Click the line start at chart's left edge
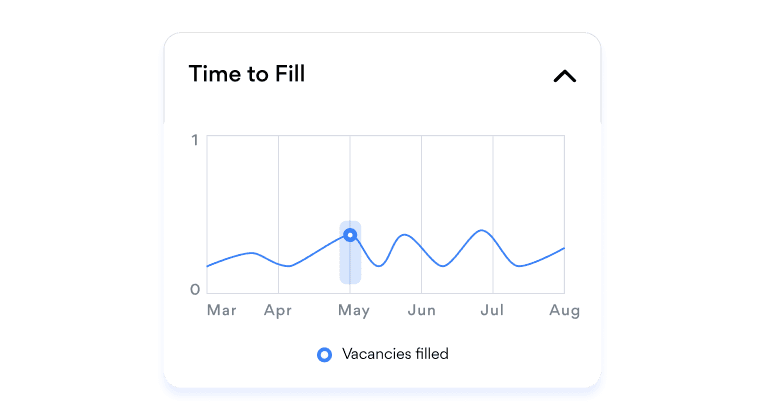Screen dimensions: 765x420 point(208,266)
